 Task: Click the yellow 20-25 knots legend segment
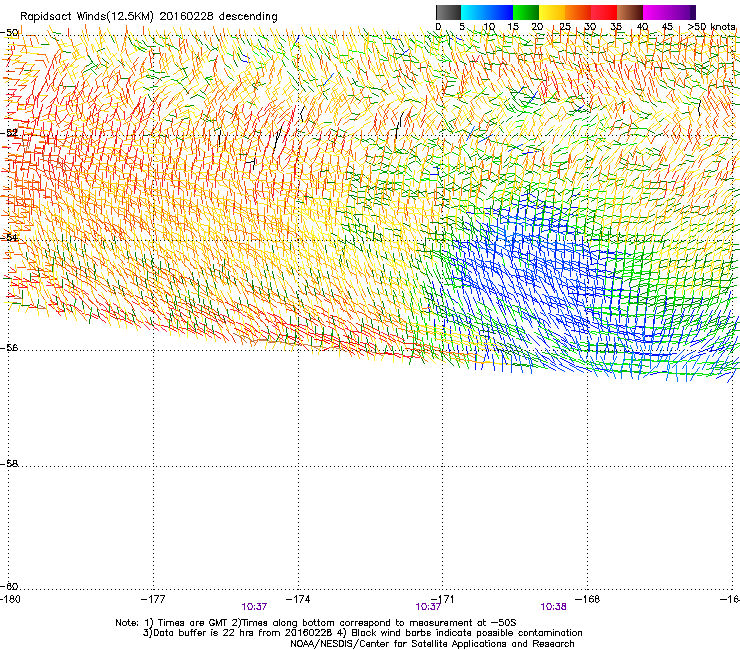click(x=551, y=12)
